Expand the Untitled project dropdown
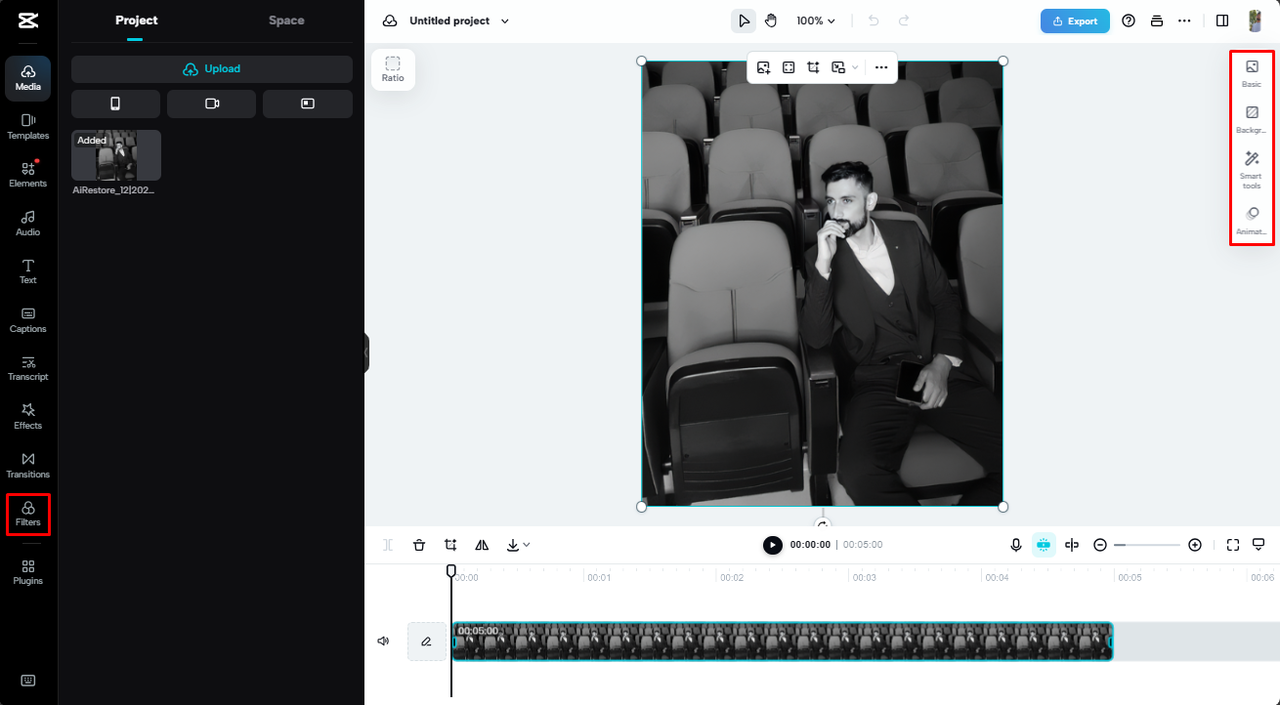This screenshot has height=705, width=1280. tap(505, 21)
